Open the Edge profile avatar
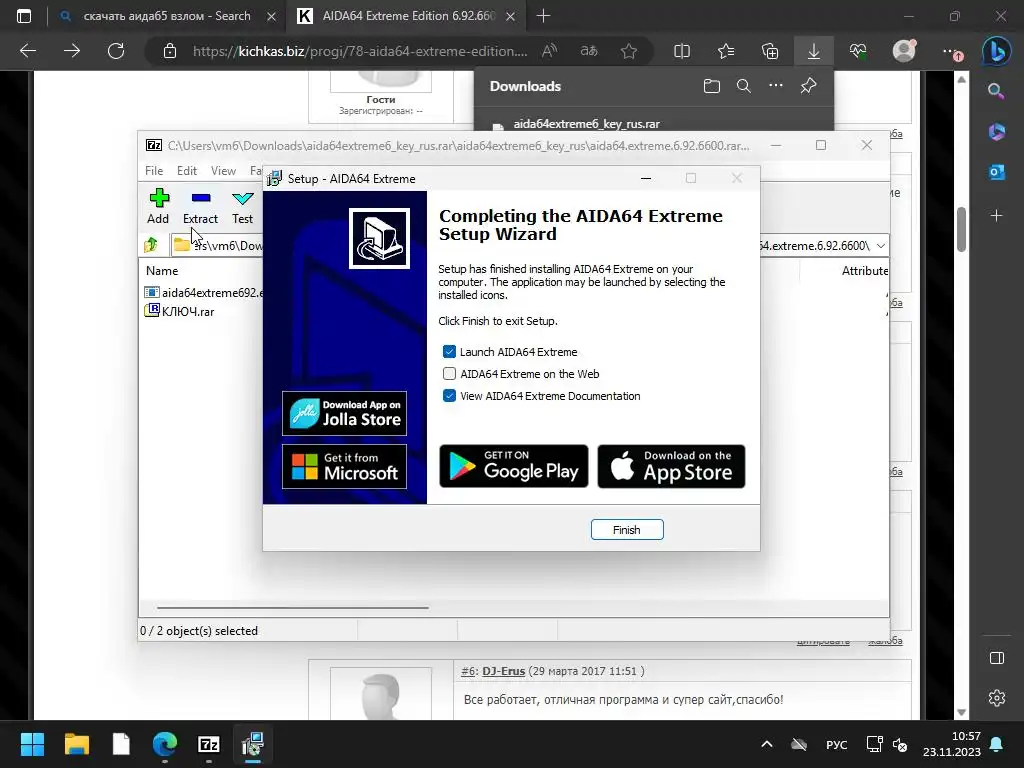 point(904,51)
